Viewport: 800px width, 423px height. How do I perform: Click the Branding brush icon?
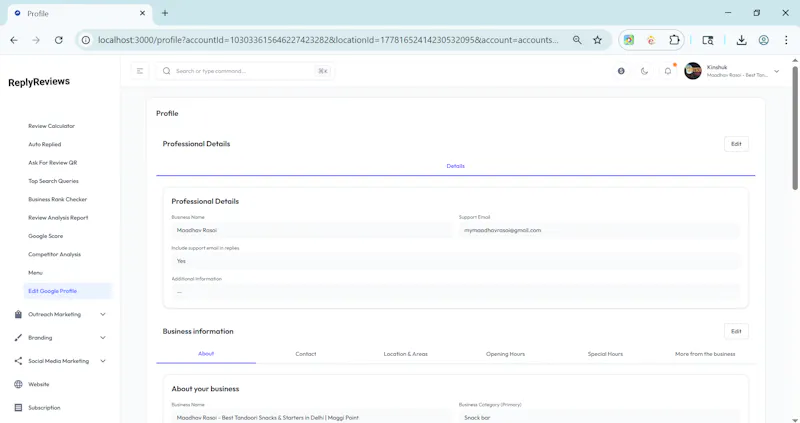coord(18,338)
